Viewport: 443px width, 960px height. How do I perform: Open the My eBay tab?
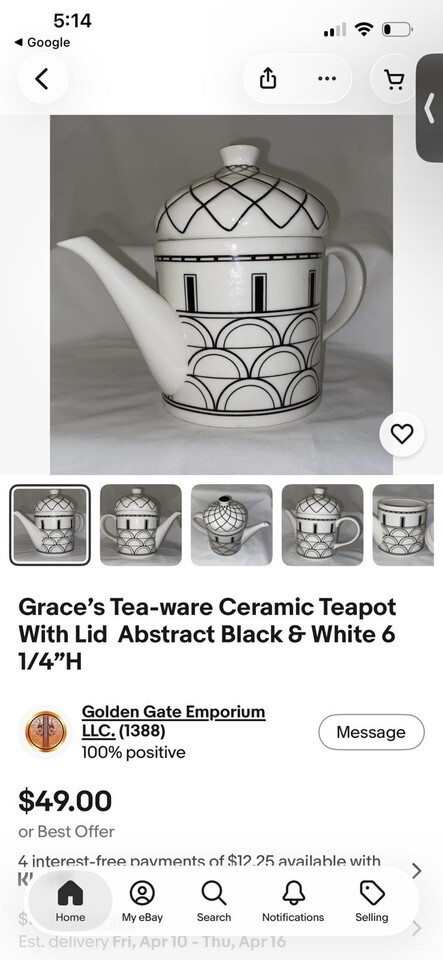click(142, 901)
